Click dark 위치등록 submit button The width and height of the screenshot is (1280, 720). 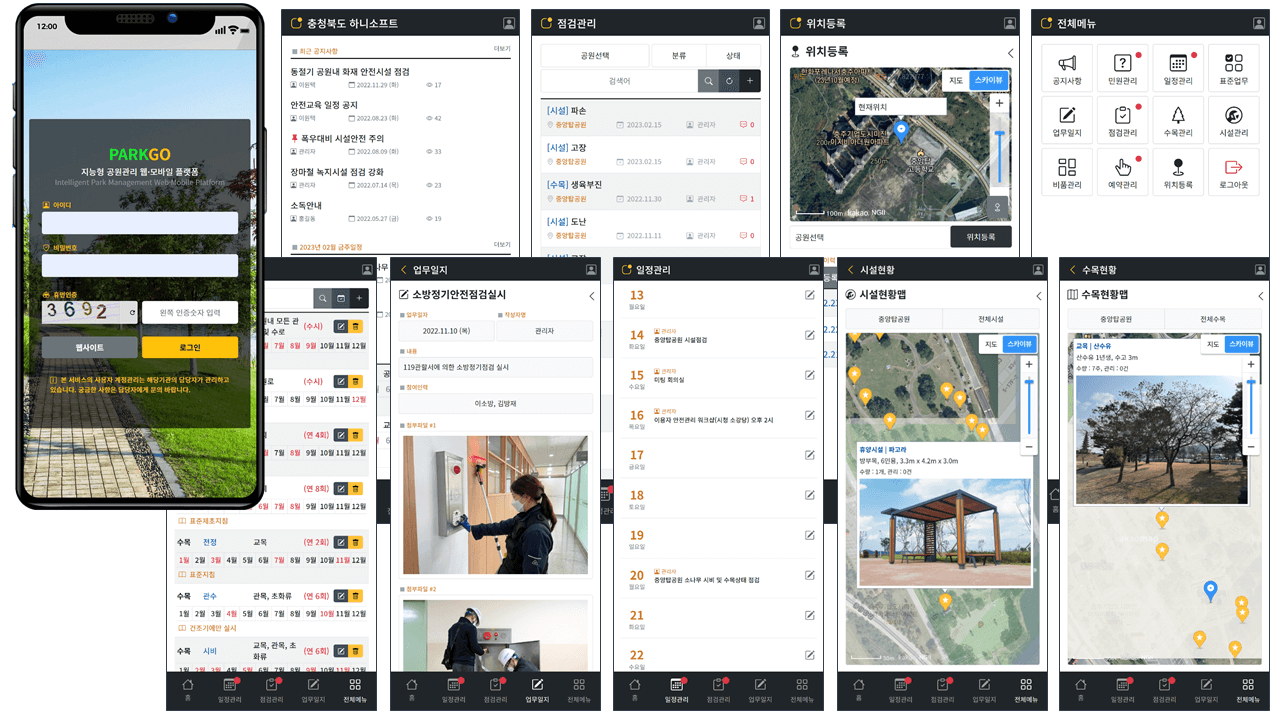click(x=980, y=237)
